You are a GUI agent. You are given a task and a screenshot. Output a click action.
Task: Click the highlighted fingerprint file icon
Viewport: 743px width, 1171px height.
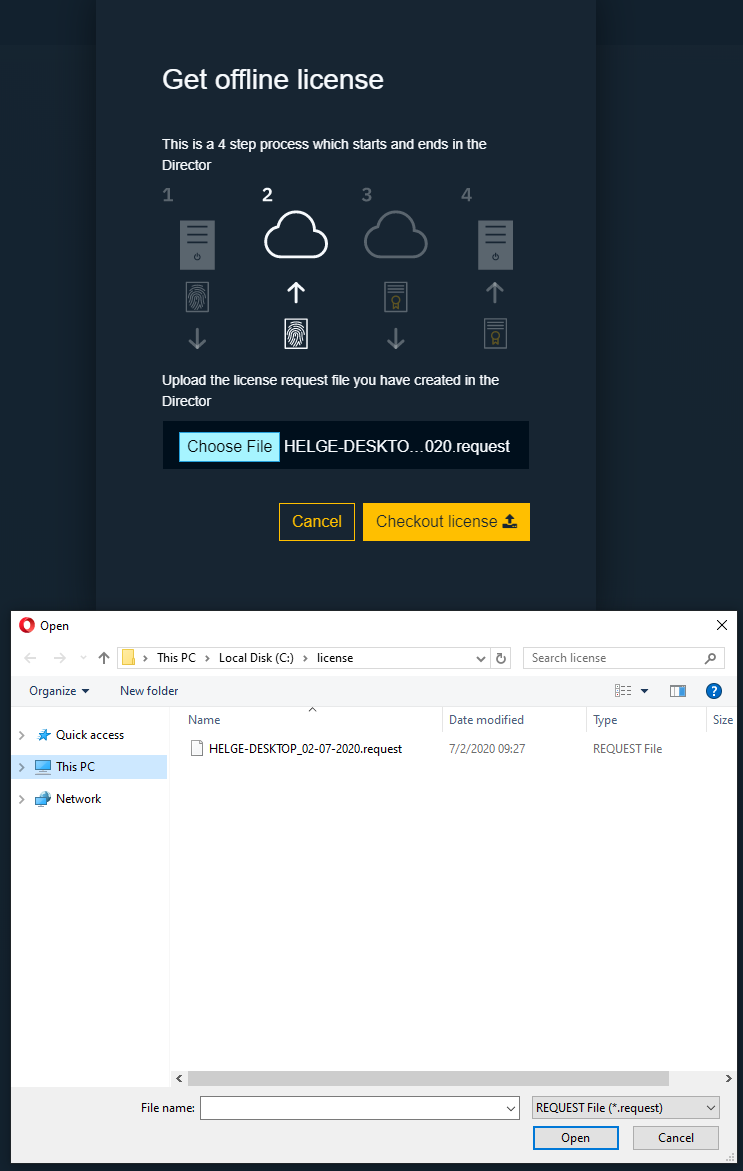point(296,333)
